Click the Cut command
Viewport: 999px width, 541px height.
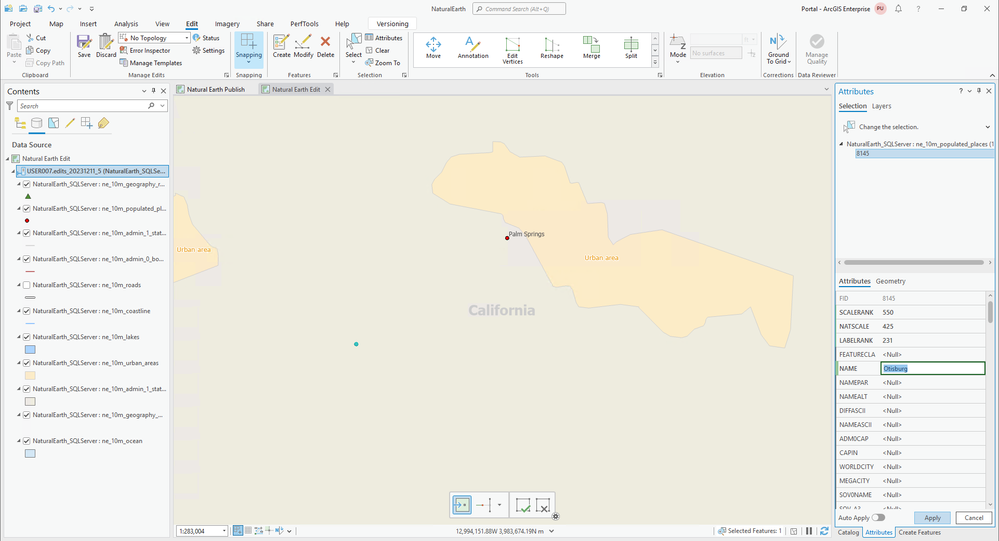coord(36,38)
